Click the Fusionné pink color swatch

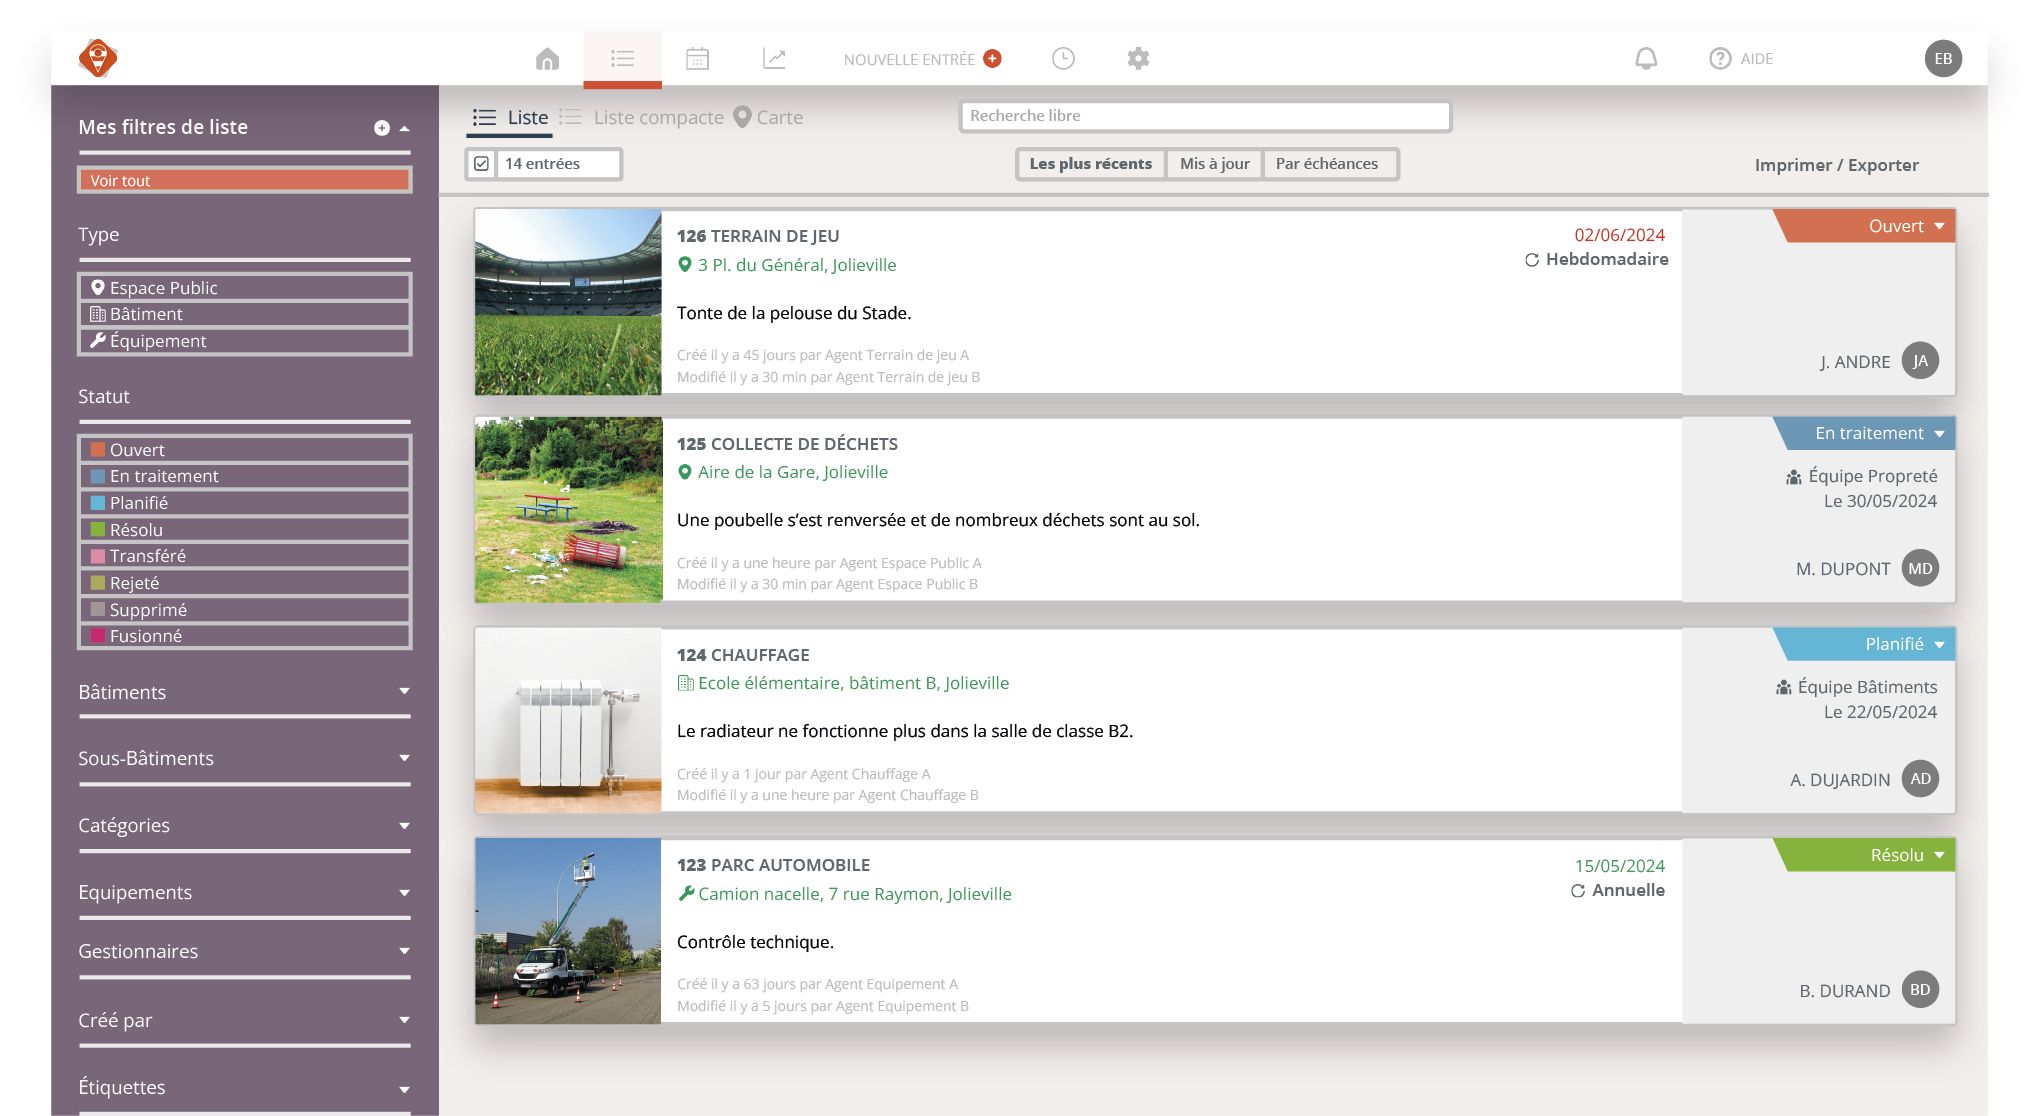click(98, 636)
